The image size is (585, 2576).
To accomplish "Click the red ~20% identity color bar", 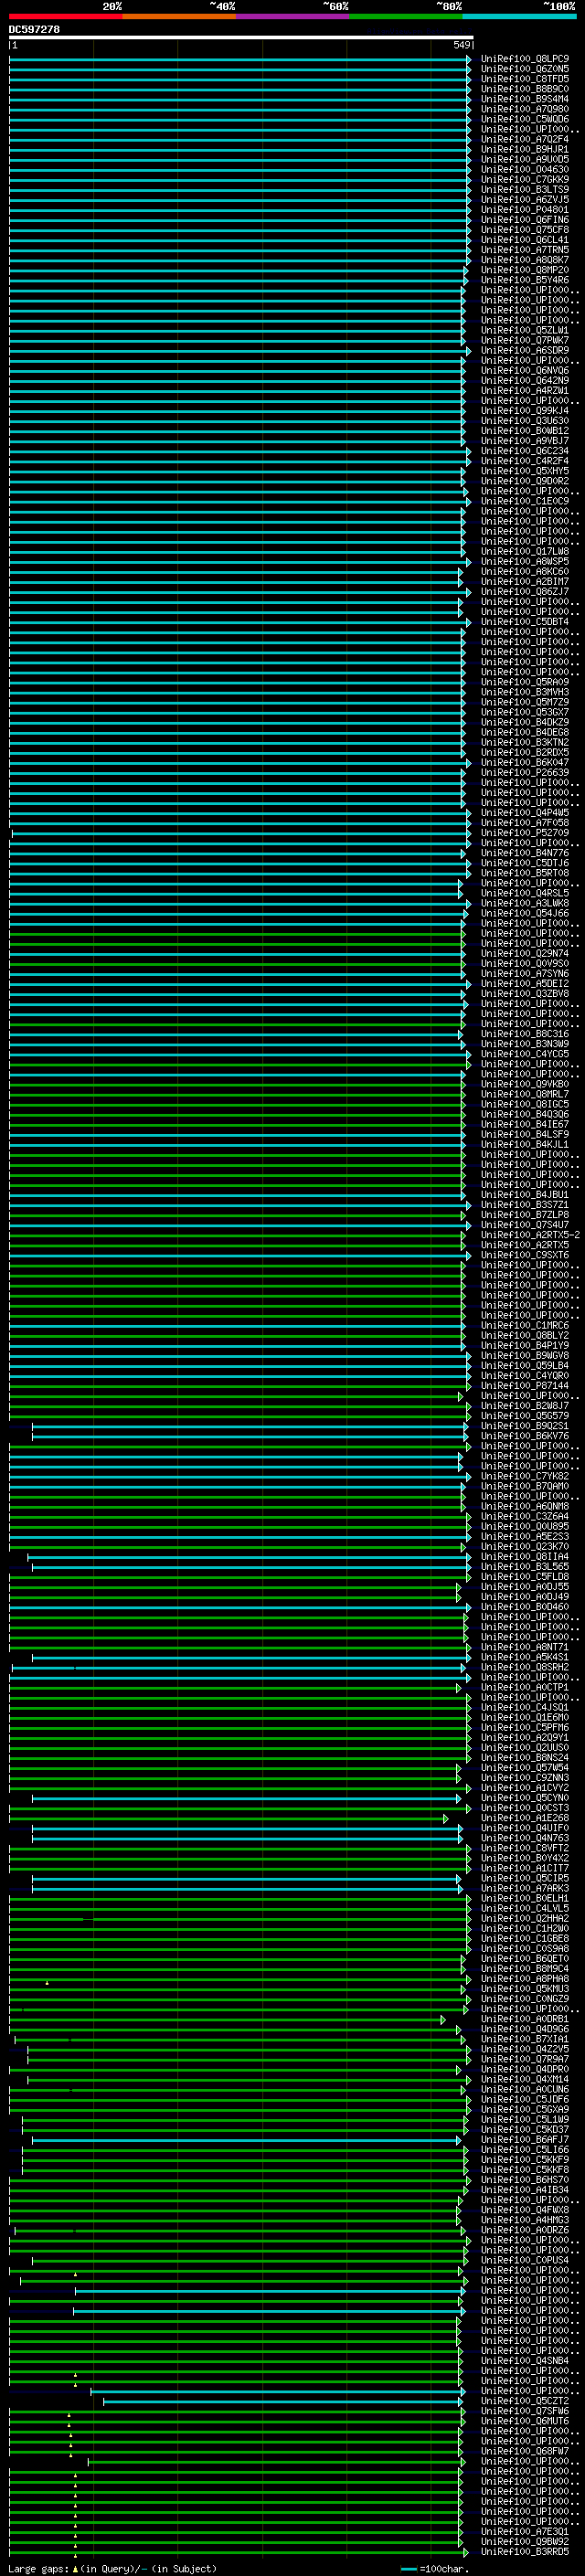I will (66, 16).
